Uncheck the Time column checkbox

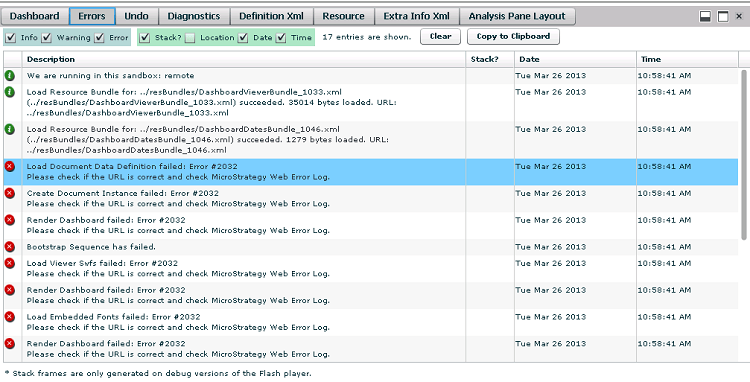281,37
